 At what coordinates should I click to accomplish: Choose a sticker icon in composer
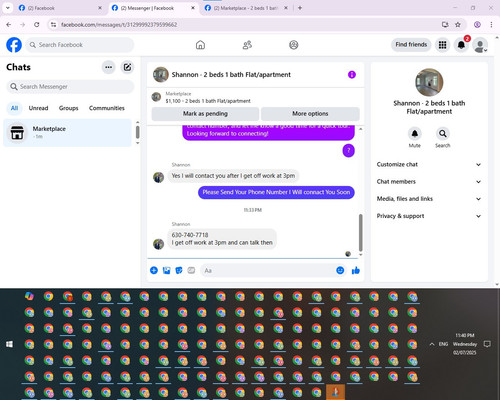tap(179, 270)
